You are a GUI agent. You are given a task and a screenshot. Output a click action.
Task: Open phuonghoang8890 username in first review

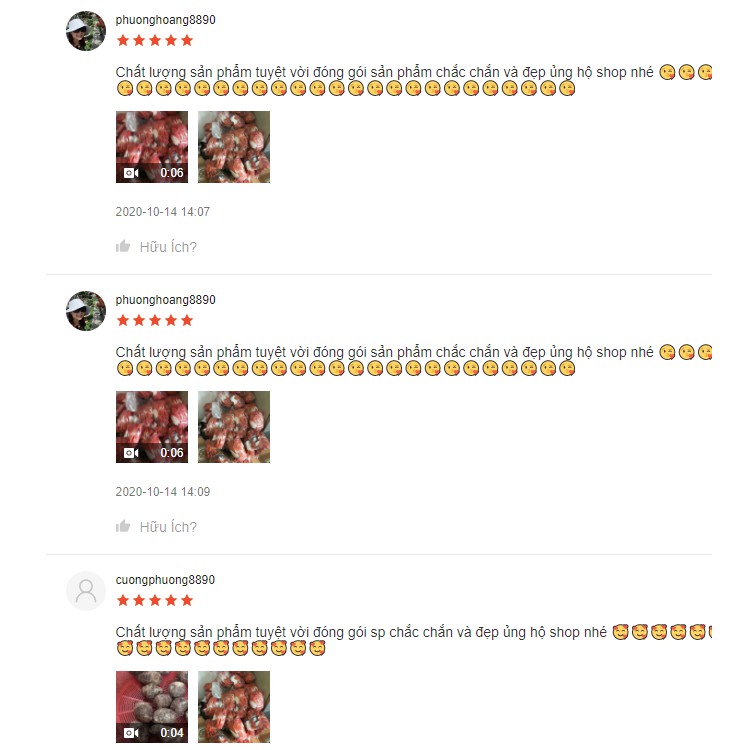165,20
